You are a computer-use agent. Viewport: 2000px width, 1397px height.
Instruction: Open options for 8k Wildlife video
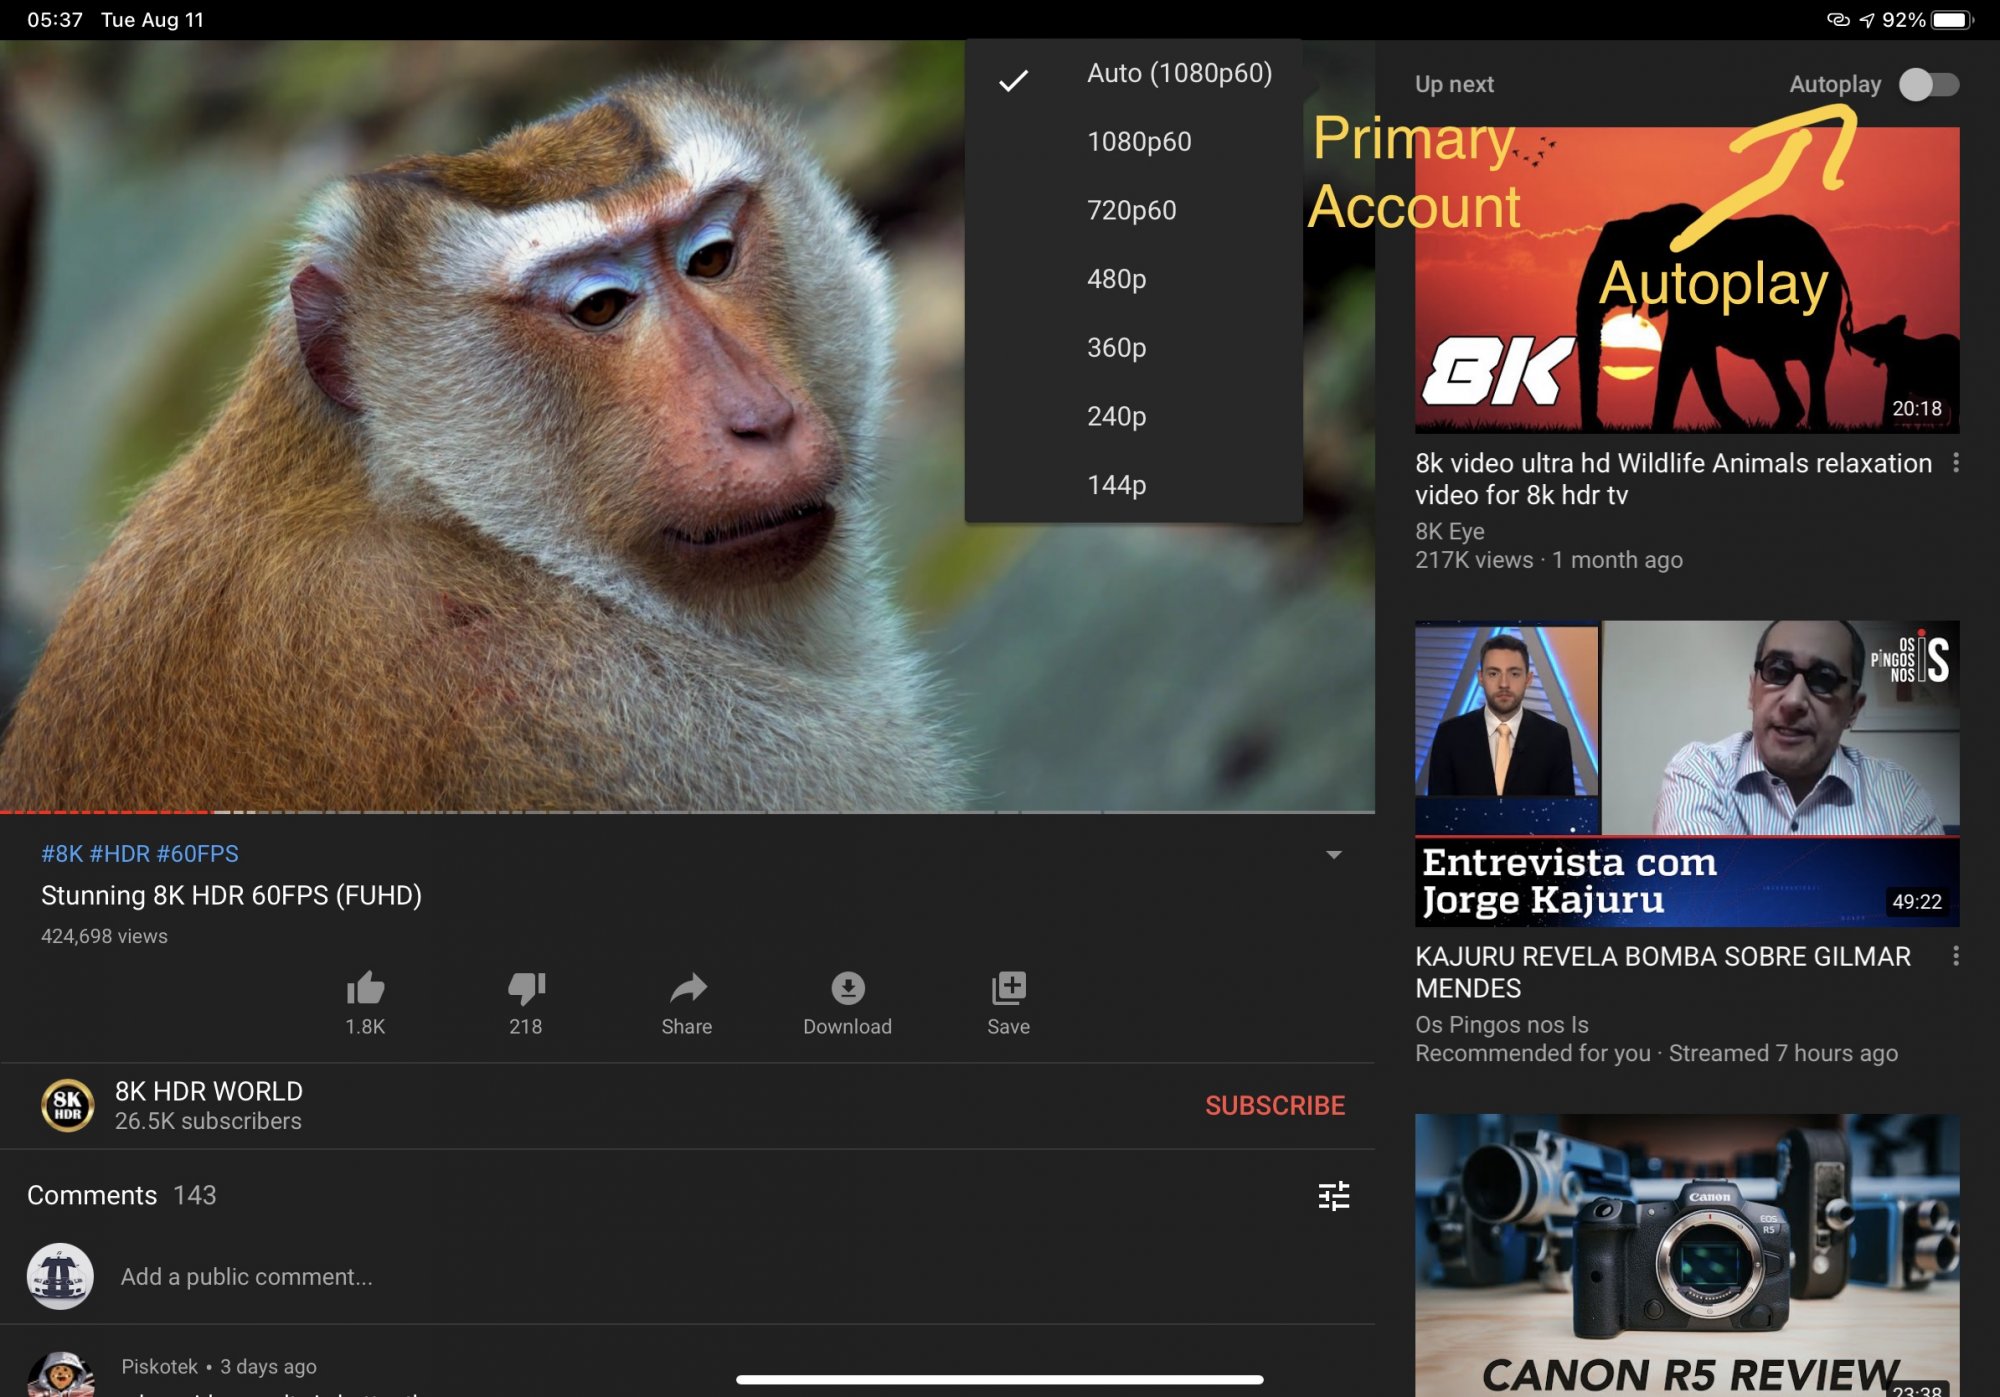1955,463
